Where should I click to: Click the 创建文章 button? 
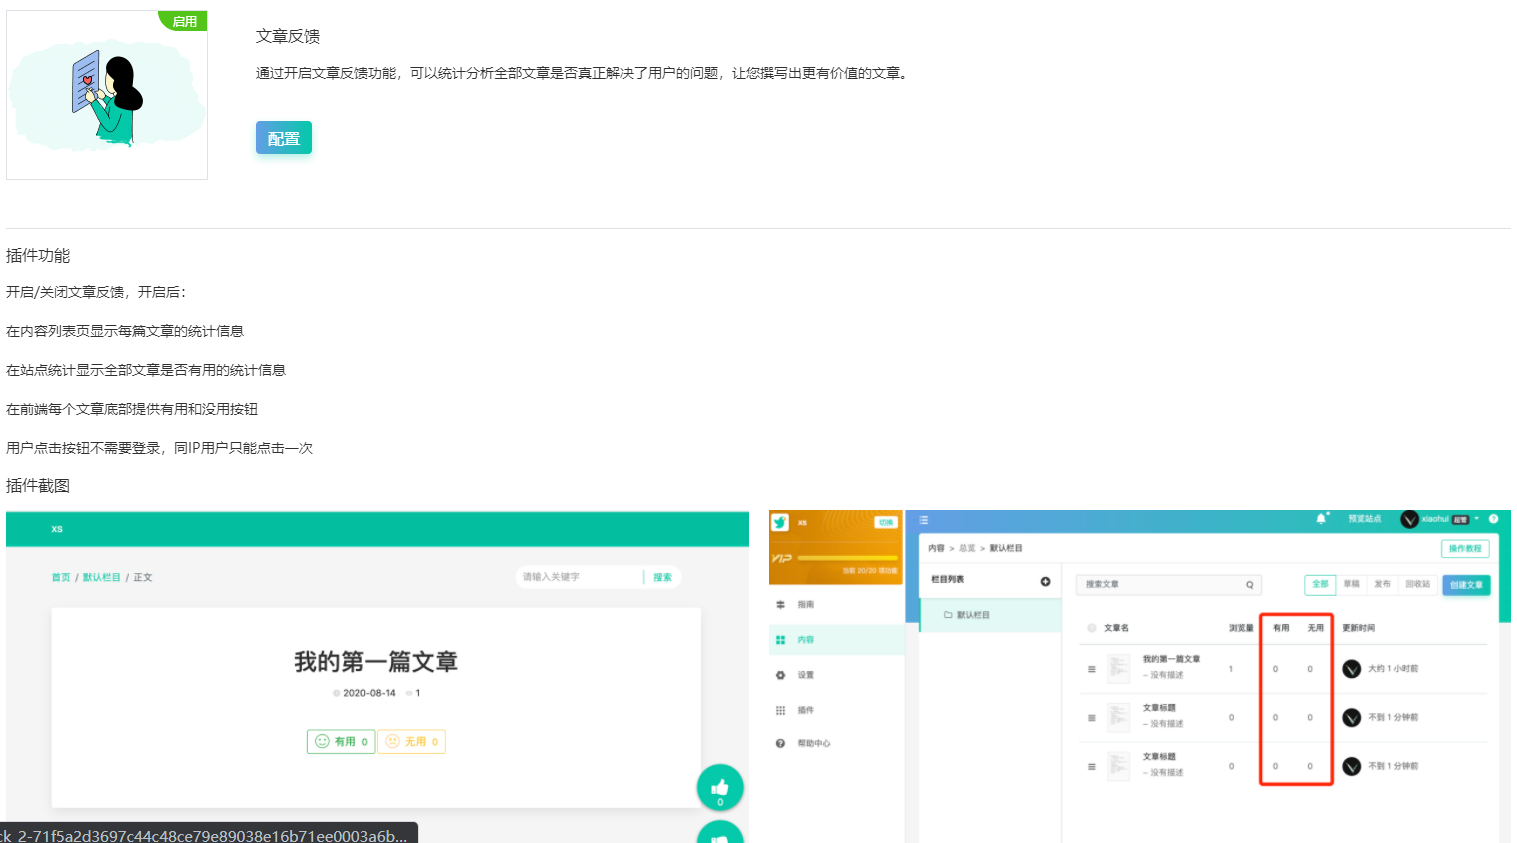coord(1466,585)
